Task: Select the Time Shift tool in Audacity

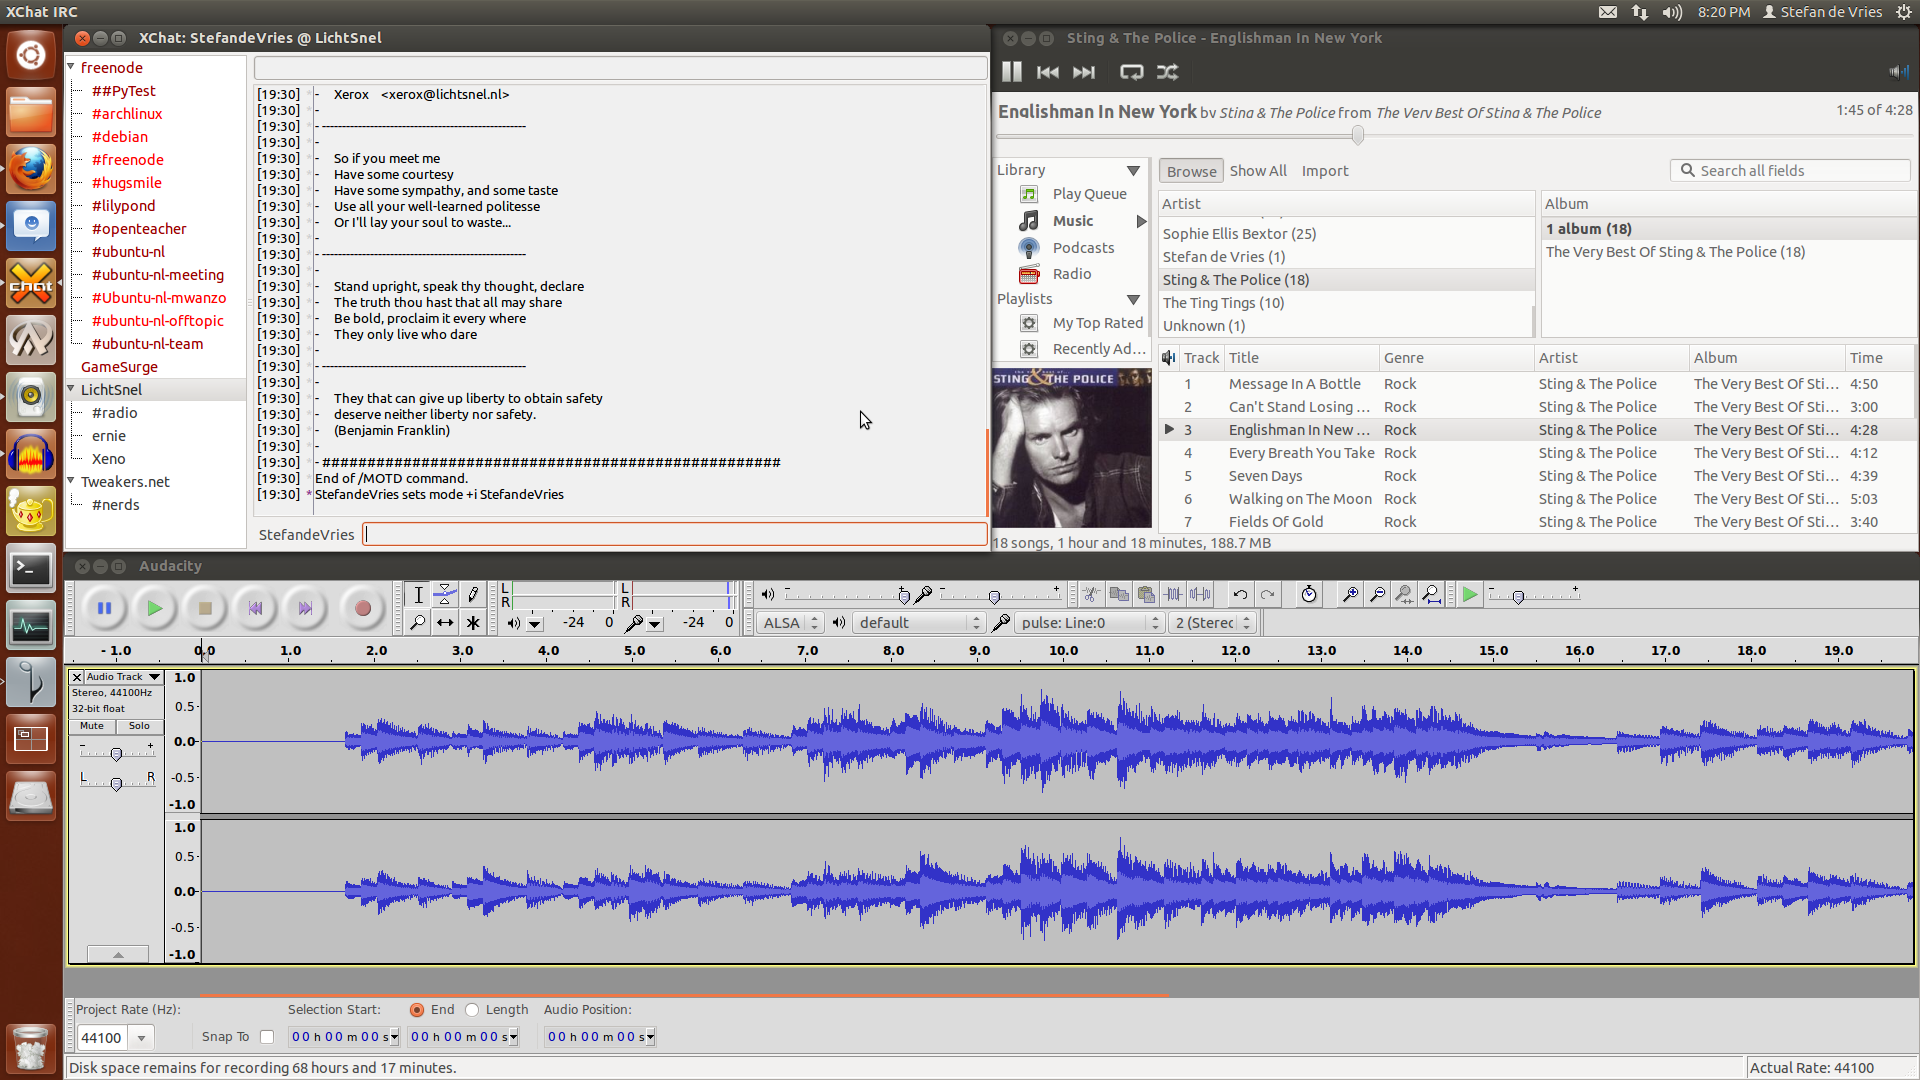Action: coord(445,623)
